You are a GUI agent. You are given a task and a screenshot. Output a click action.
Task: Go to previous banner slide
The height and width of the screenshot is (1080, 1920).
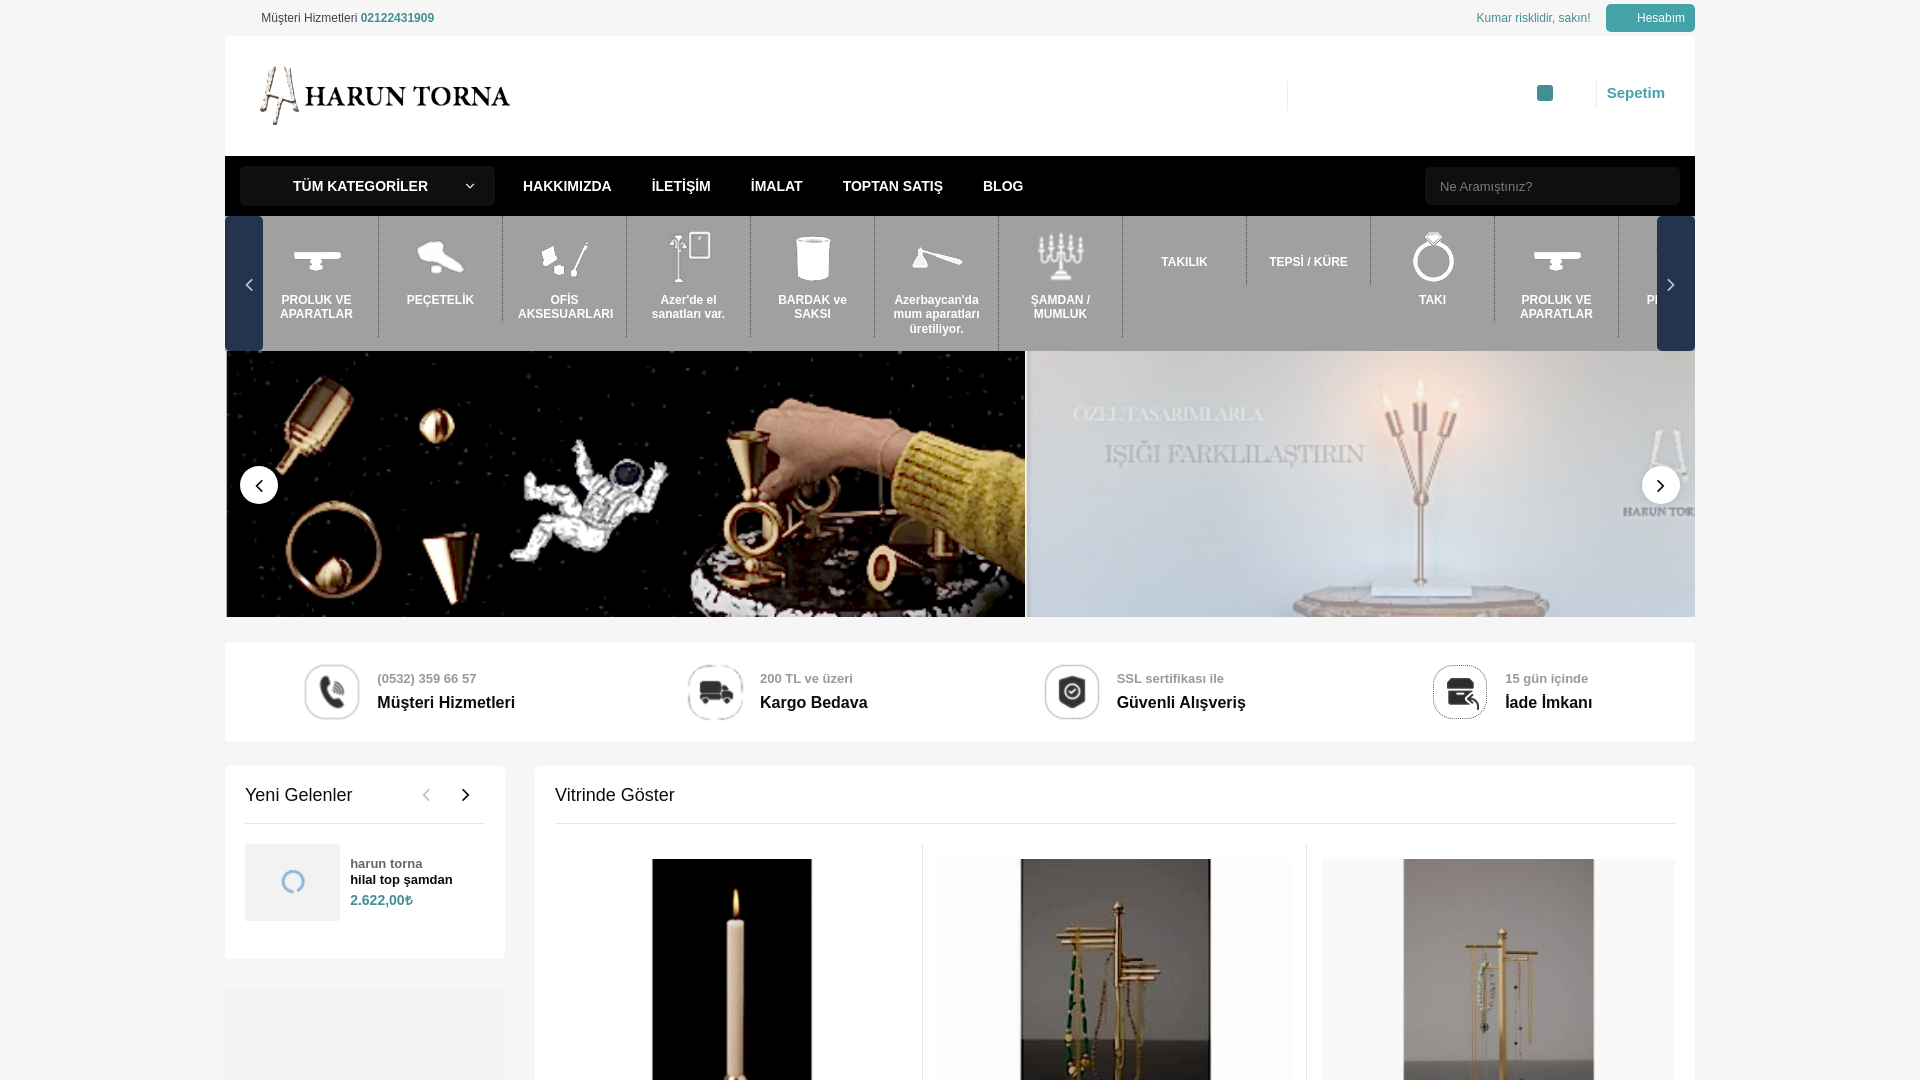coord(259,485)
